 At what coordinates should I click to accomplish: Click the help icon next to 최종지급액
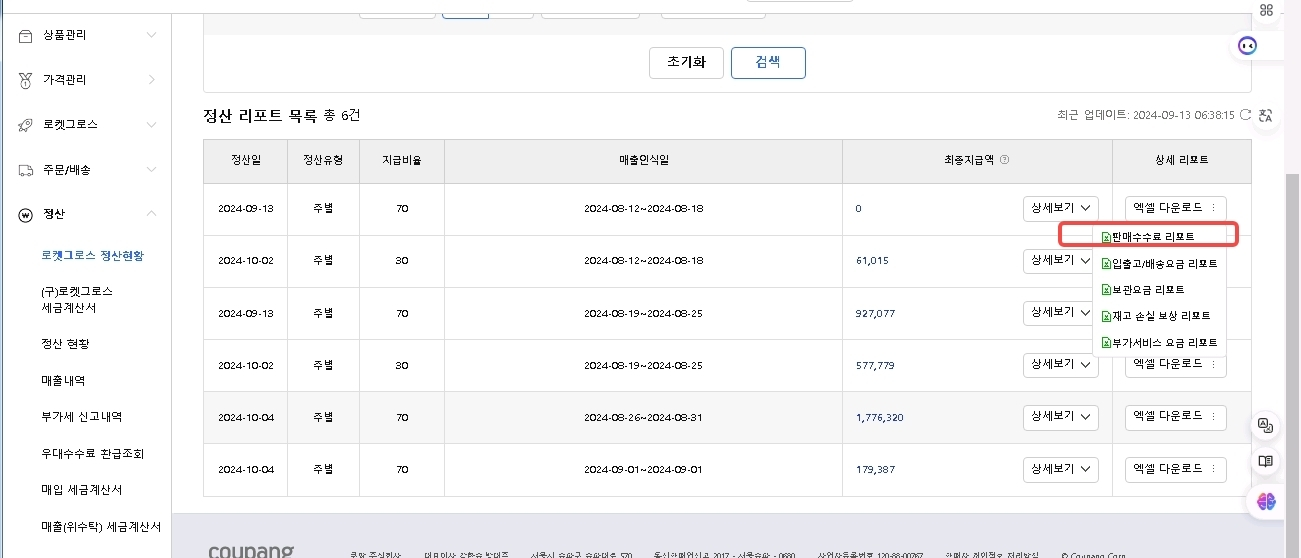pos(1004,160)
